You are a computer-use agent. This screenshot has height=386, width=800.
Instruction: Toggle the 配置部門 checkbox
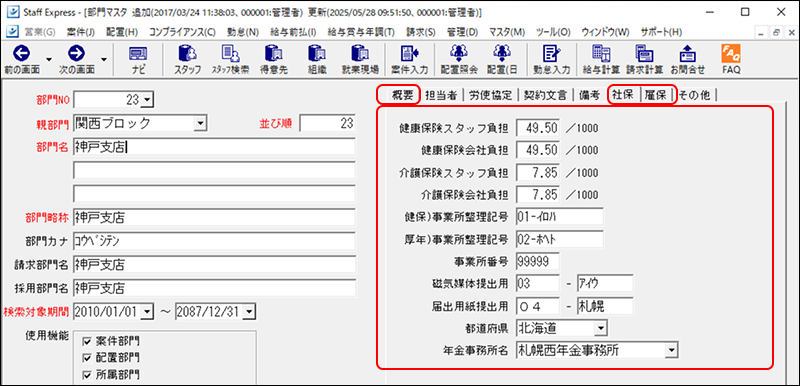pyautogui.click(x=86, y=358)
